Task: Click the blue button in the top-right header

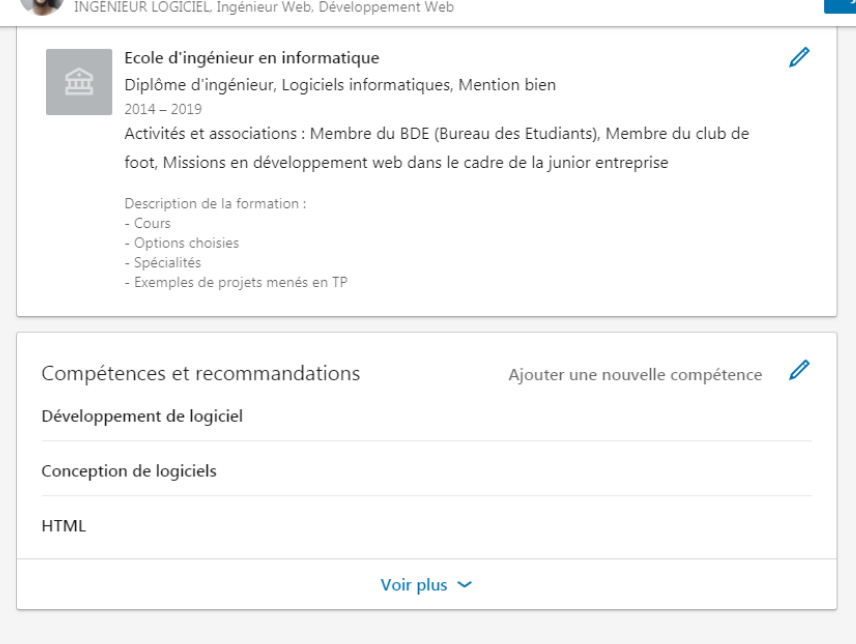Action: tap(840, 7)
